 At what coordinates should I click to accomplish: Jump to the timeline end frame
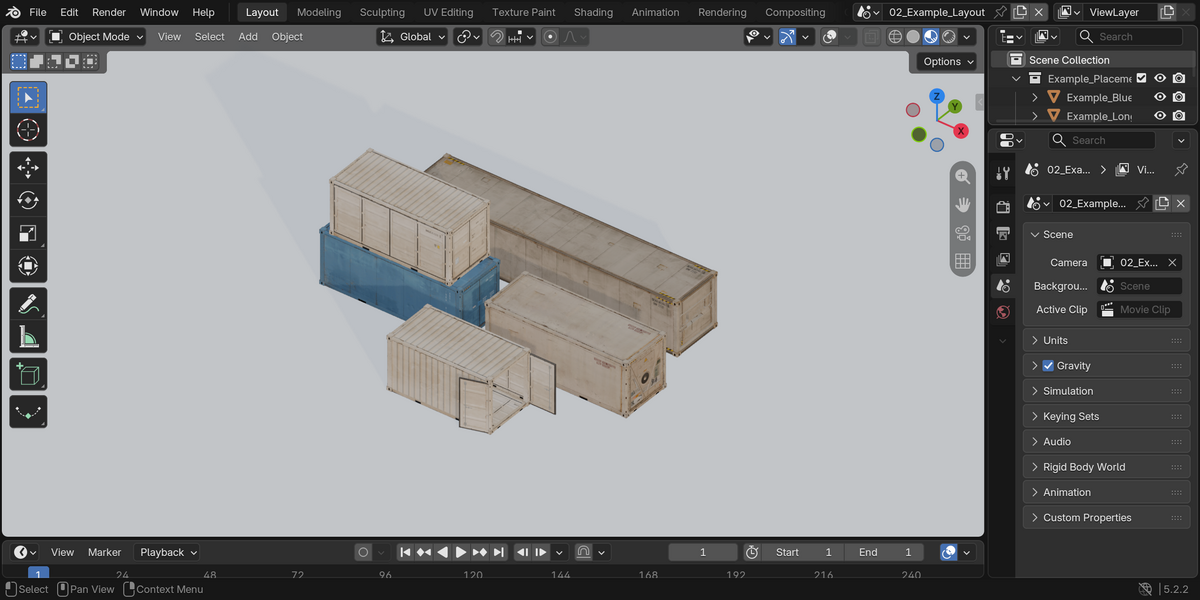499,552
